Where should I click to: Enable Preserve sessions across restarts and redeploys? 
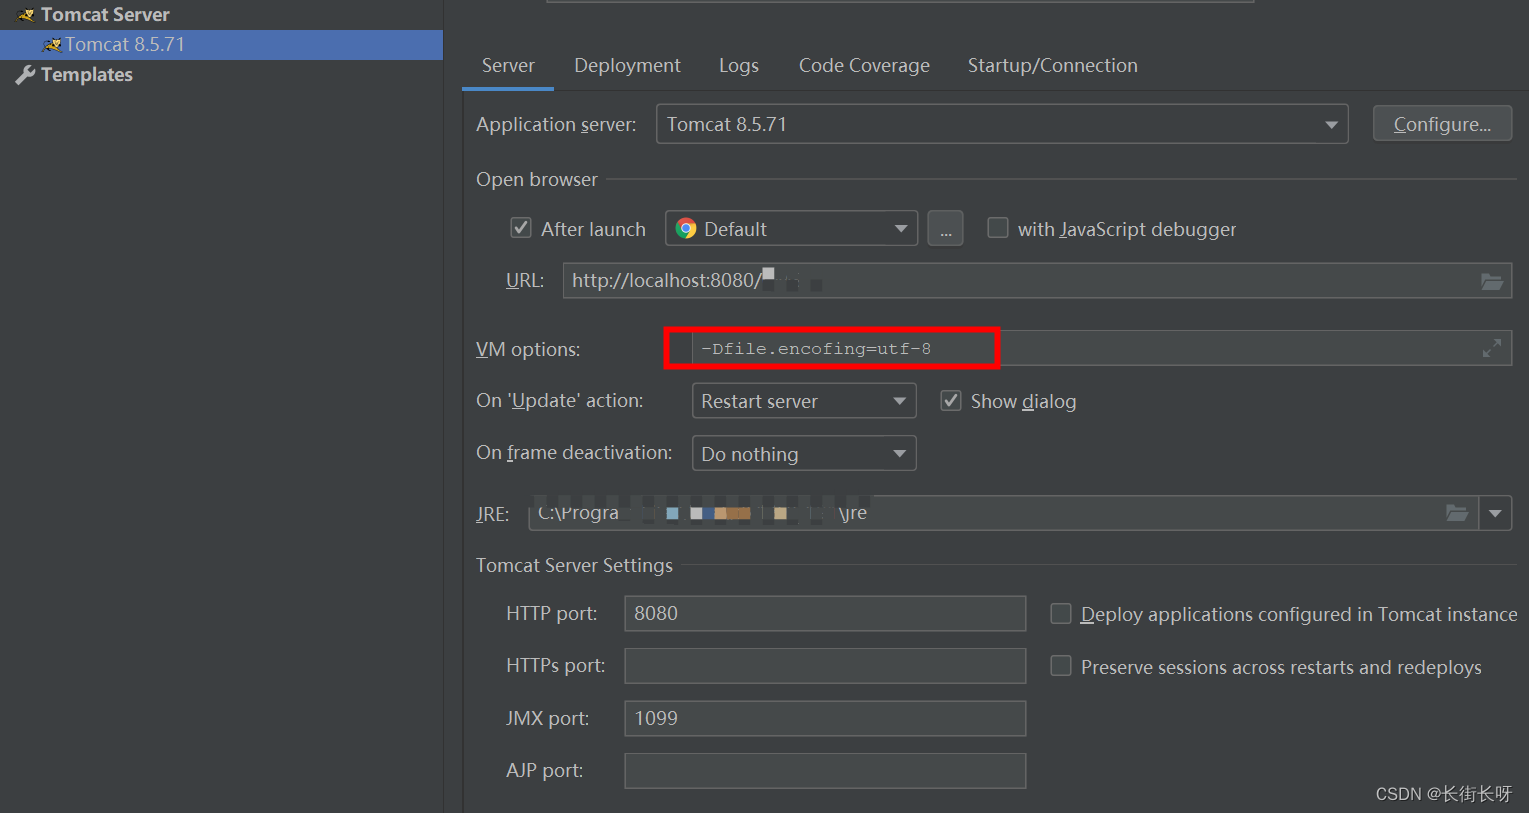click(x=1061, y=666)
